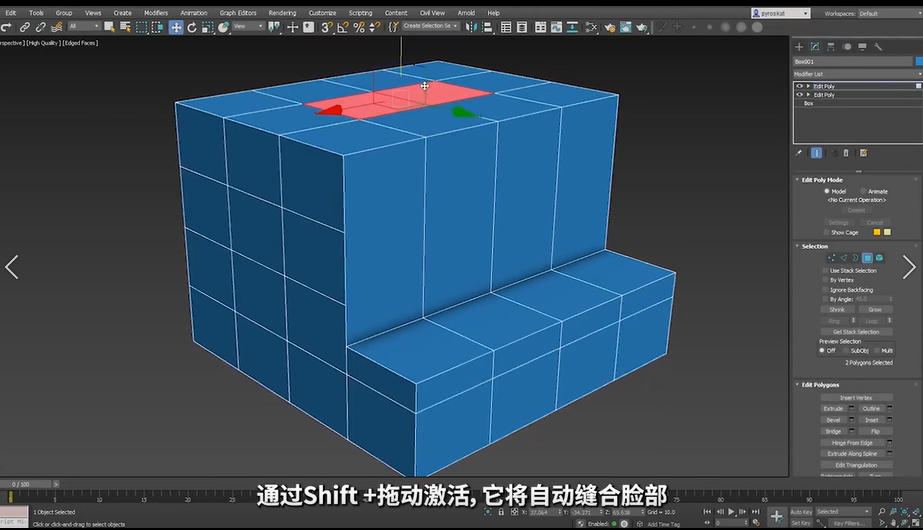
Task: Open the Modify panel tab
Action: pos(815,47)
